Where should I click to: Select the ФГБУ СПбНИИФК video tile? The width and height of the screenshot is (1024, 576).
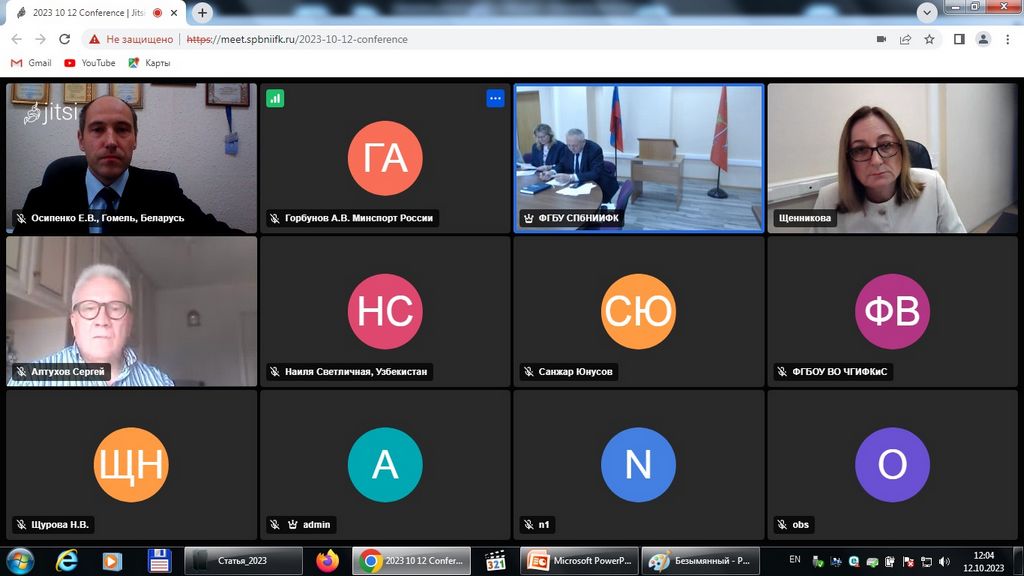[x=639, y=158]
